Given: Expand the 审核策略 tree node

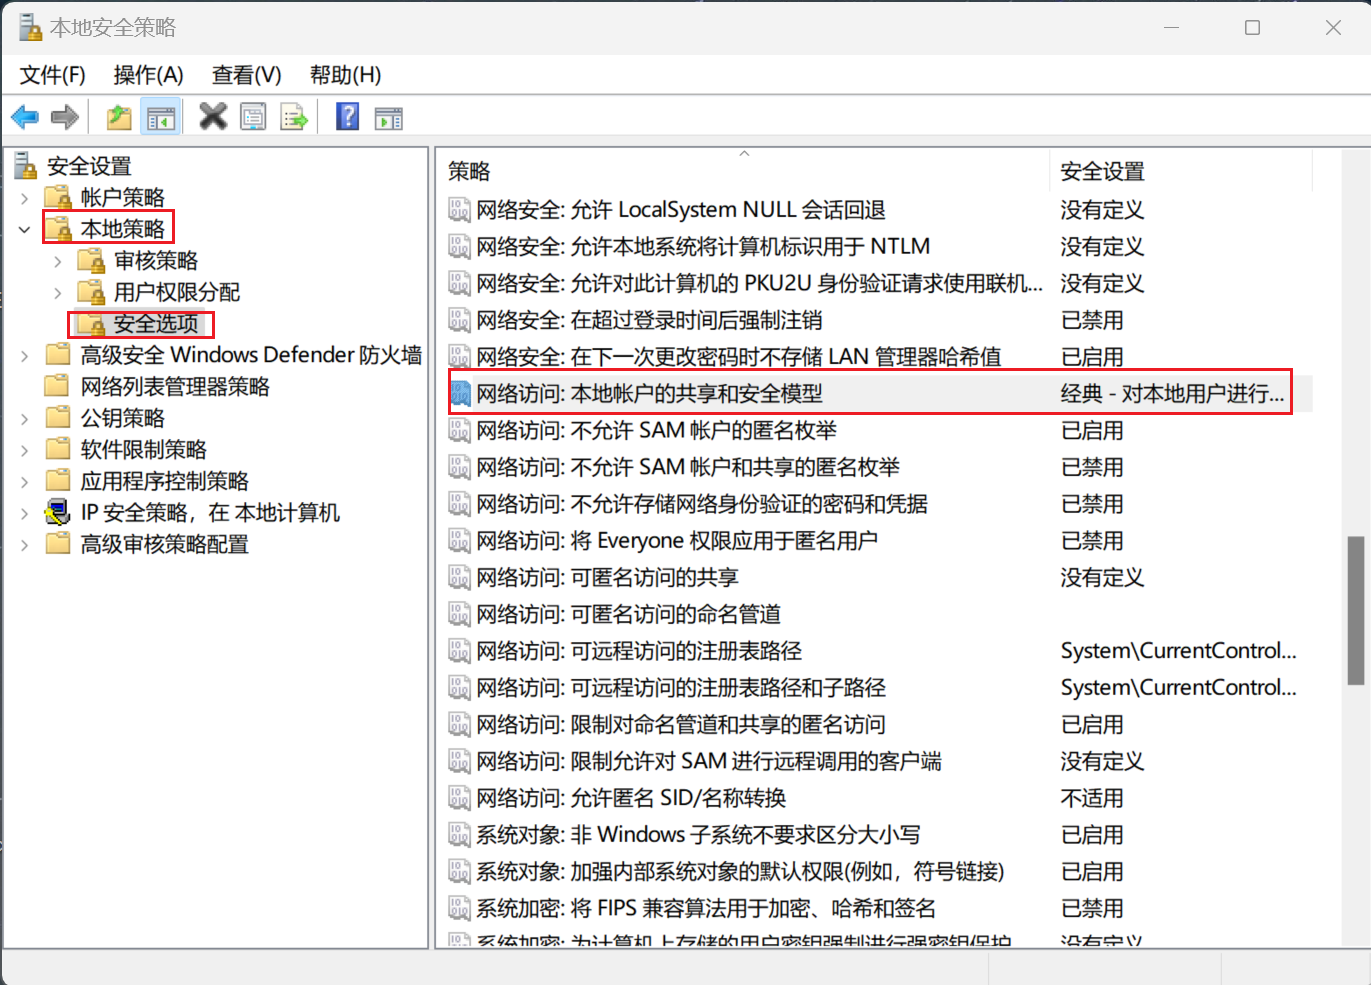Looking at the screenshot, I should (x=58, y=262).
